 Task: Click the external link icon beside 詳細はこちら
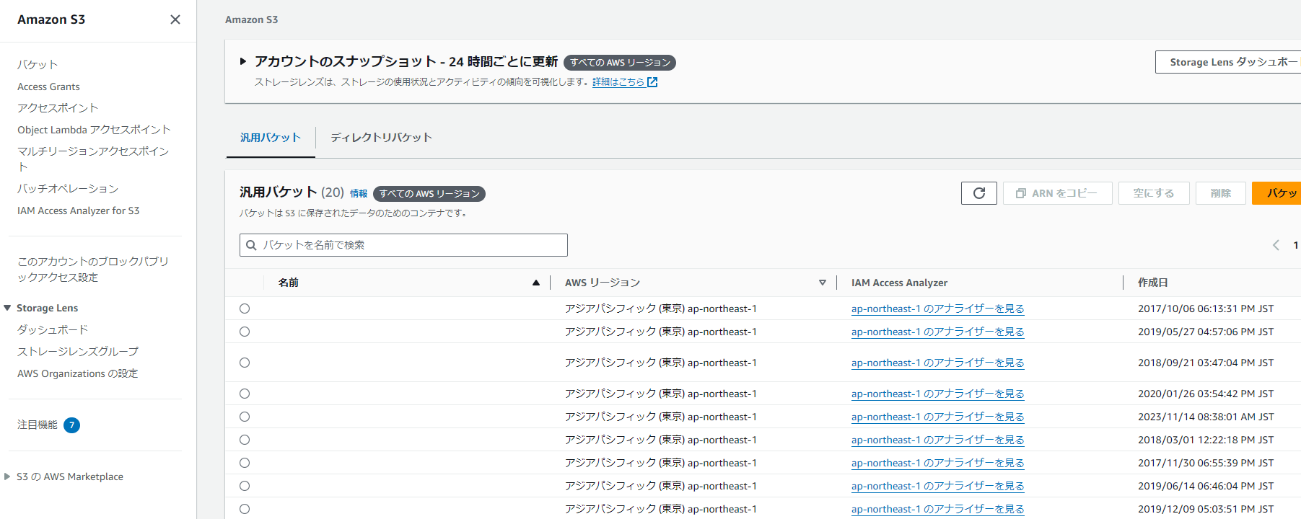coord(652,82)
